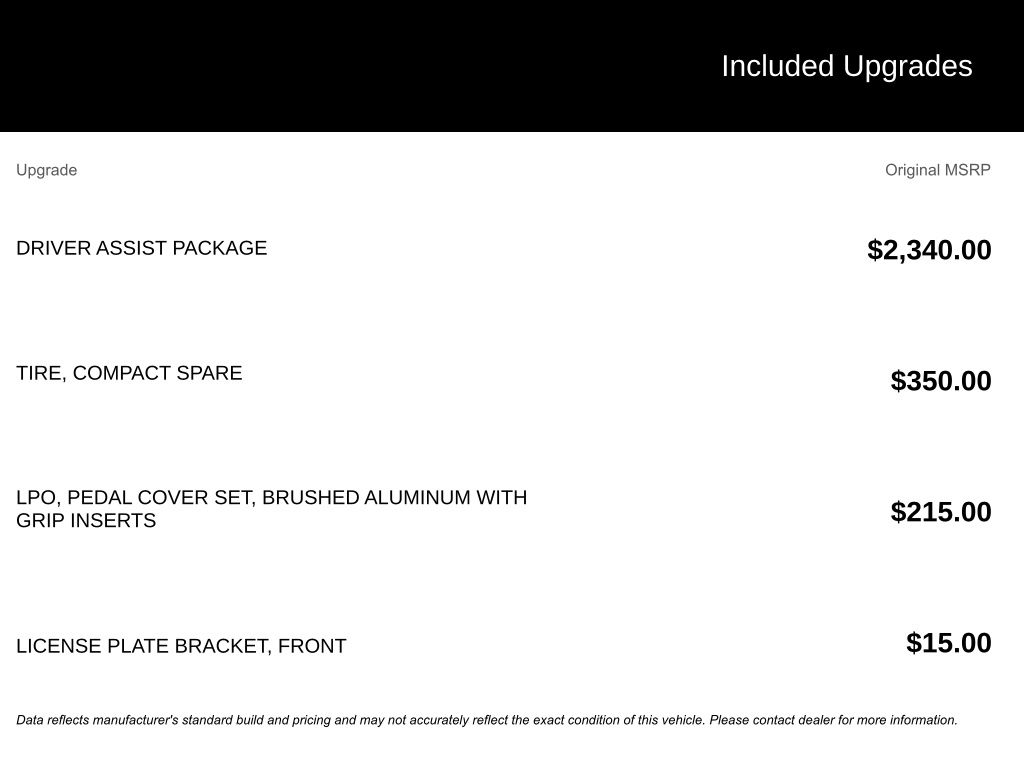Click the word FRONT in last row
The height and width of the screenshot is (768, 1024).
312,646
